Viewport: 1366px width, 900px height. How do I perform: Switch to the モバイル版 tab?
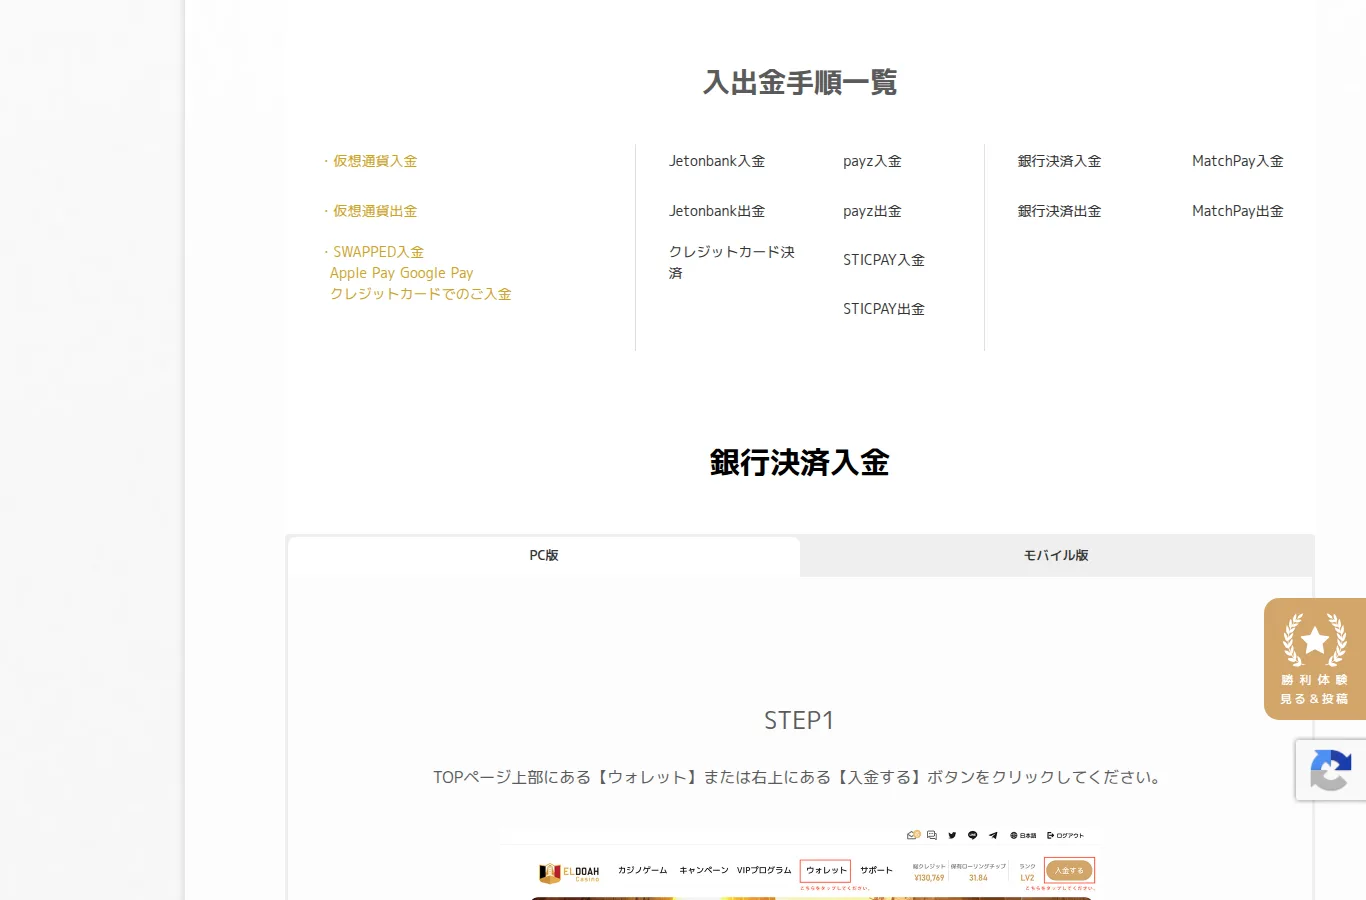coord(1056,556)
